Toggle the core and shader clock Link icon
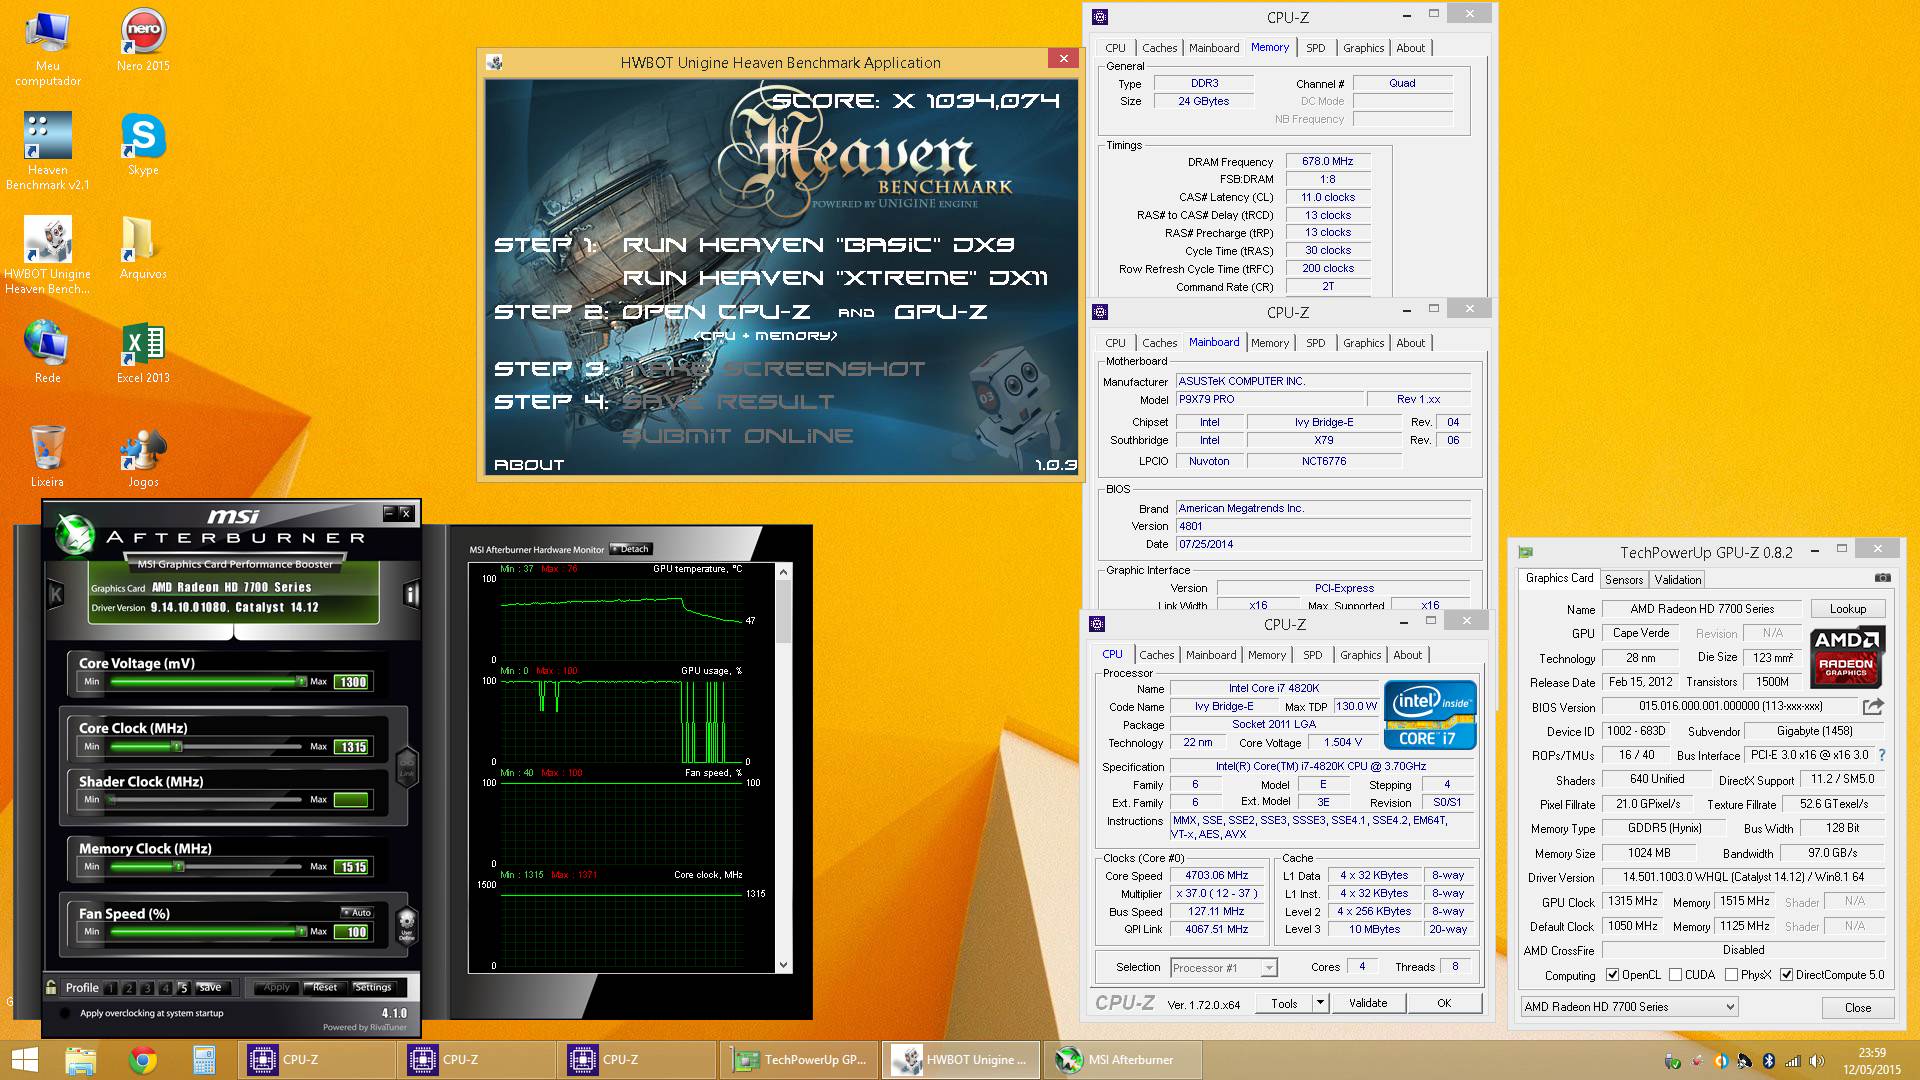The image size is (1920, 1080). coord(406,765)
